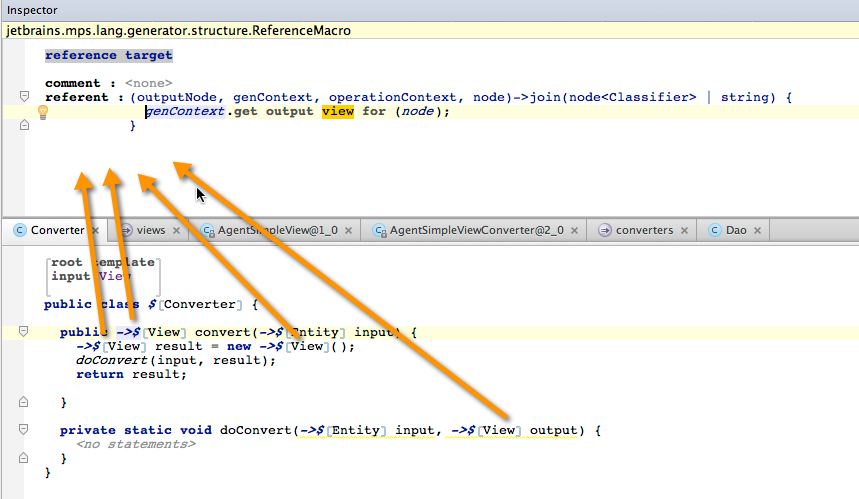Collapse the convert method fold marker

coord(23,332)
